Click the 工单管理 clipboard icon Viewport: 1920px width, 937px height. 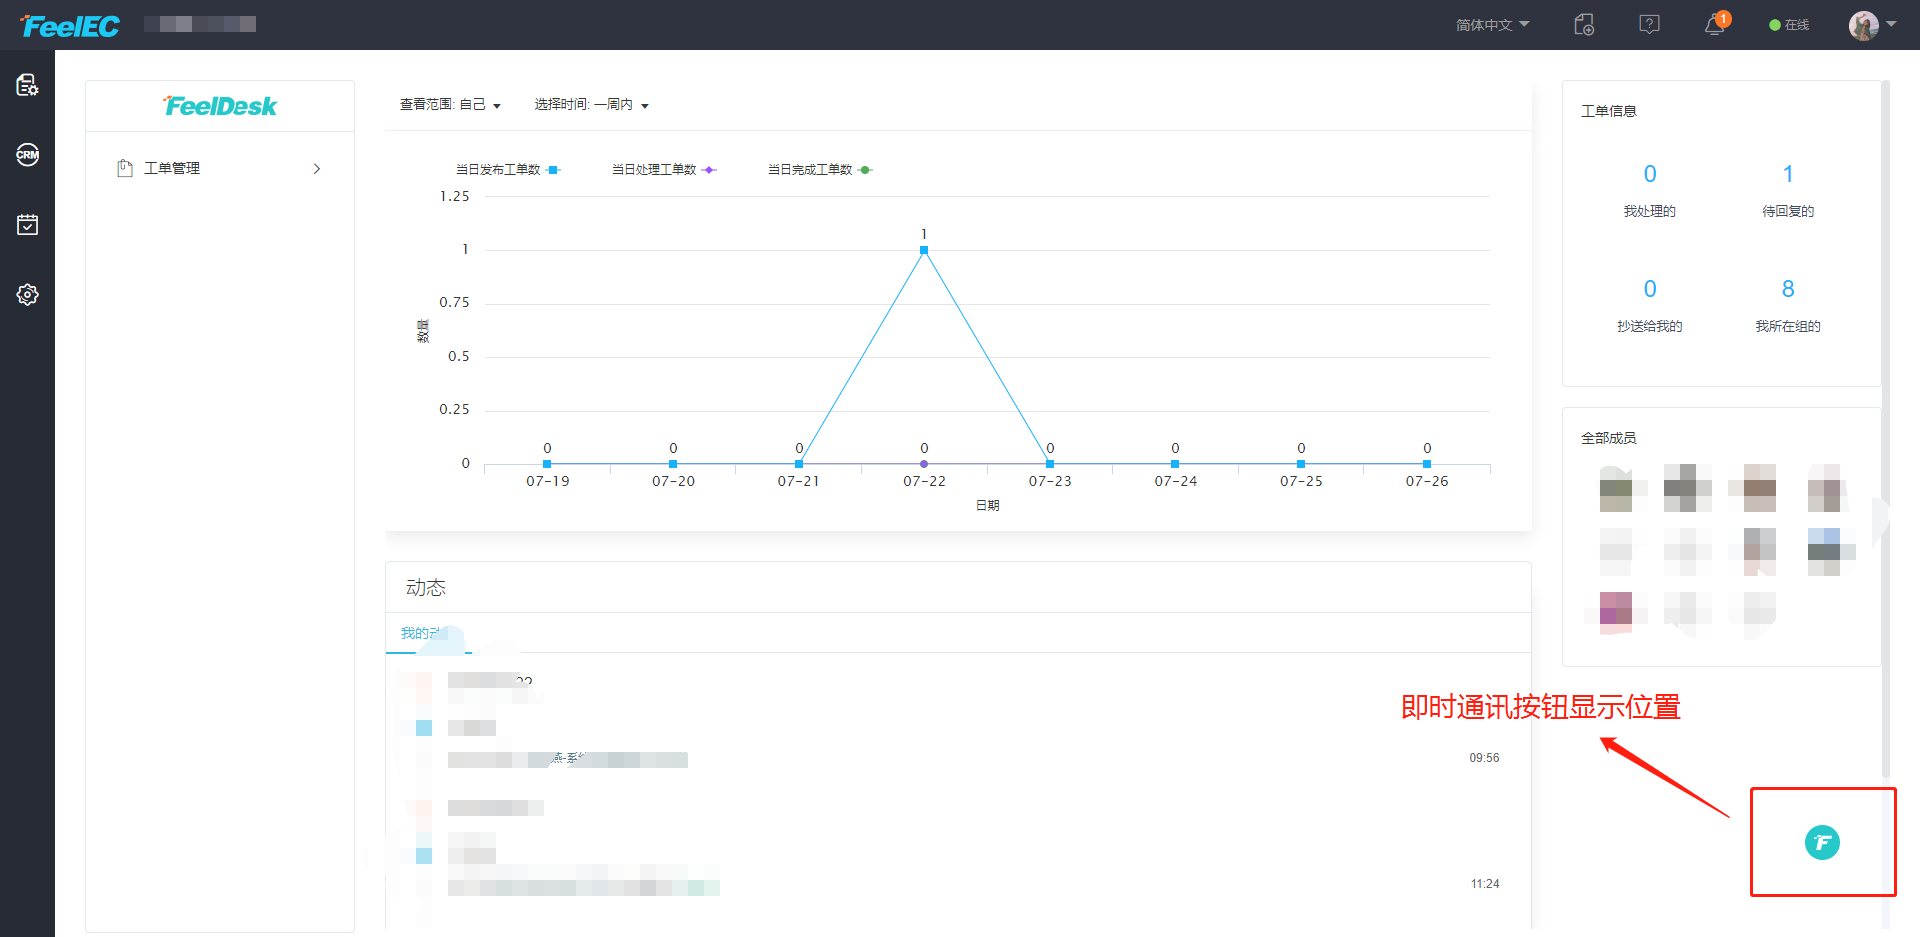(x=125, y=168)
